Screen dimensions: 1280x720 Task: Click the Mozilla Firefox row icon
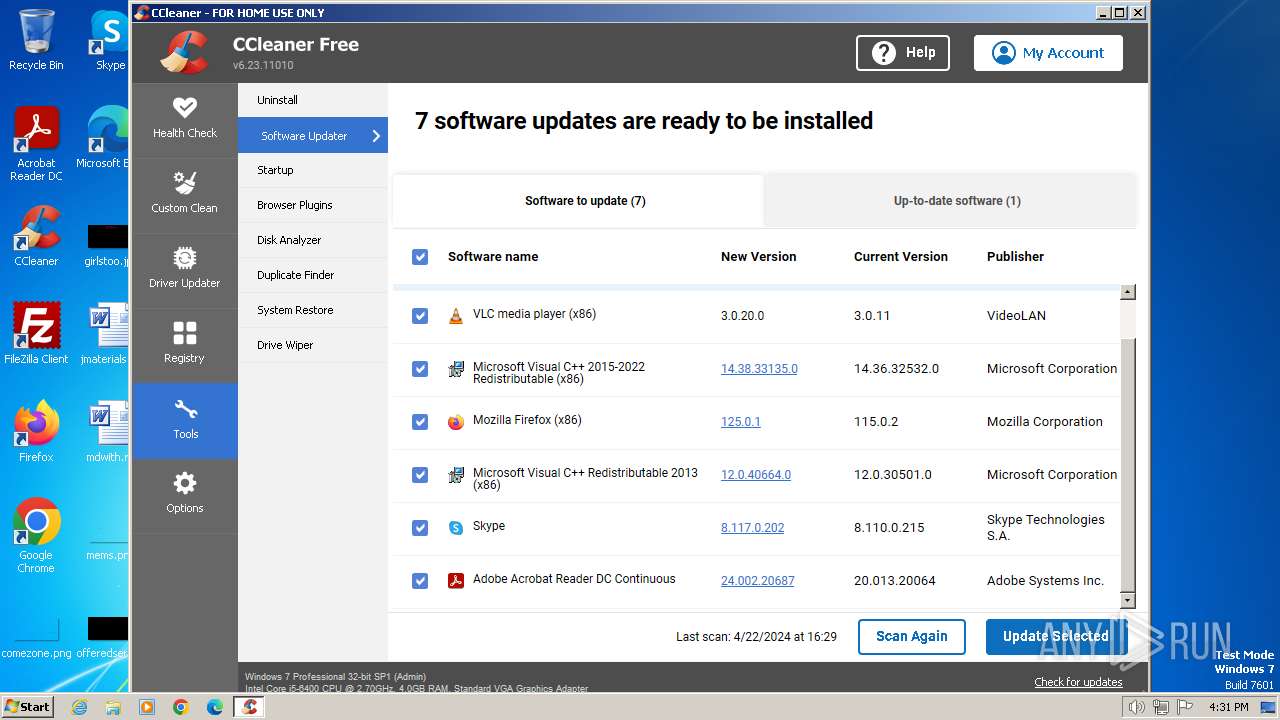[456, 422]
